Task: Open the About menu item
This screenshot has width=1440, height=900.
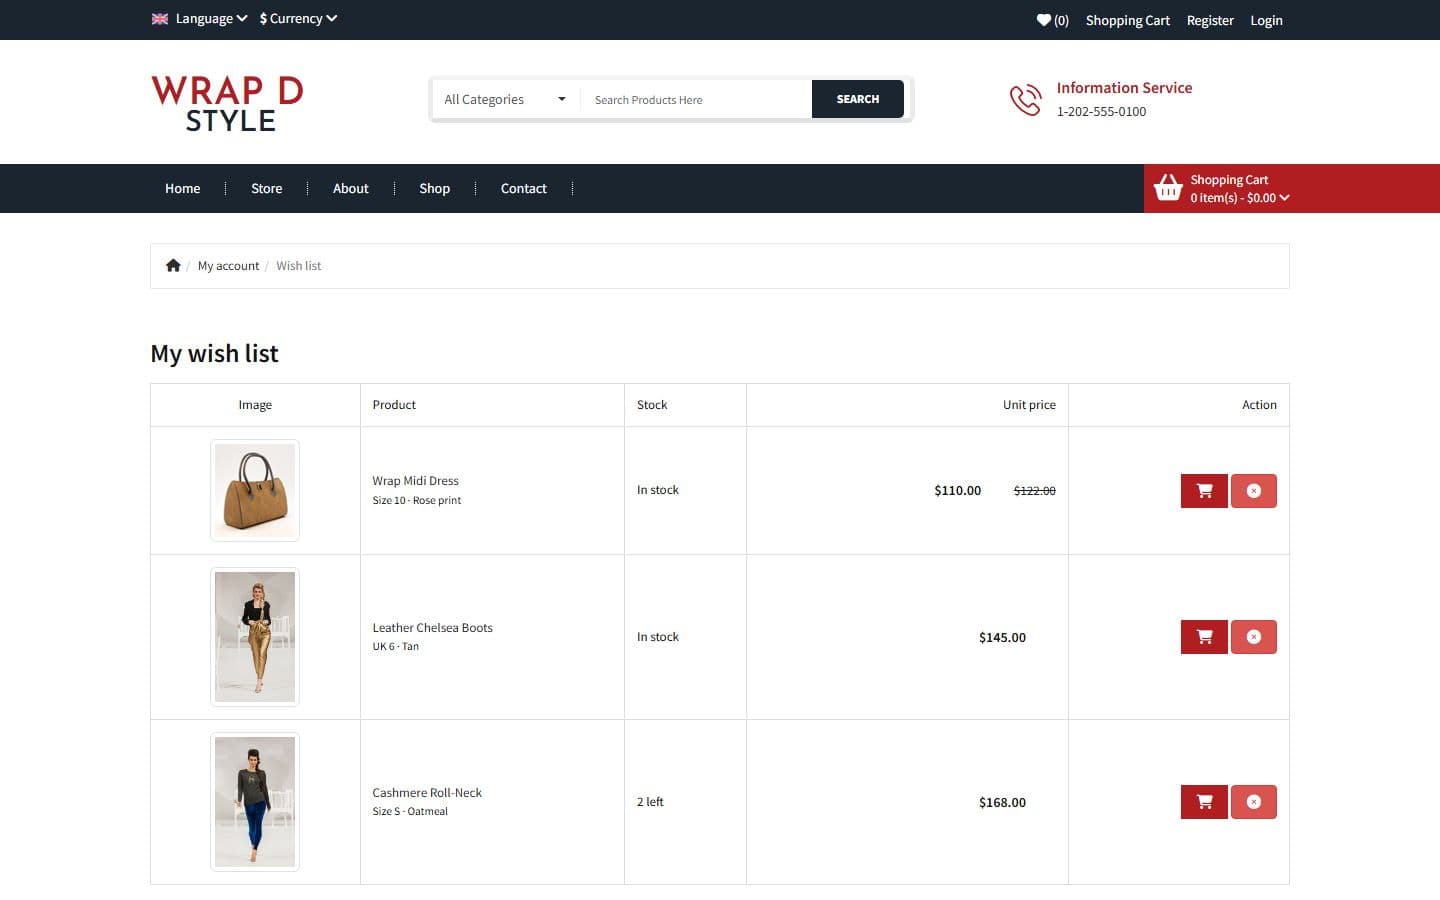Action: tap(351, 188)
